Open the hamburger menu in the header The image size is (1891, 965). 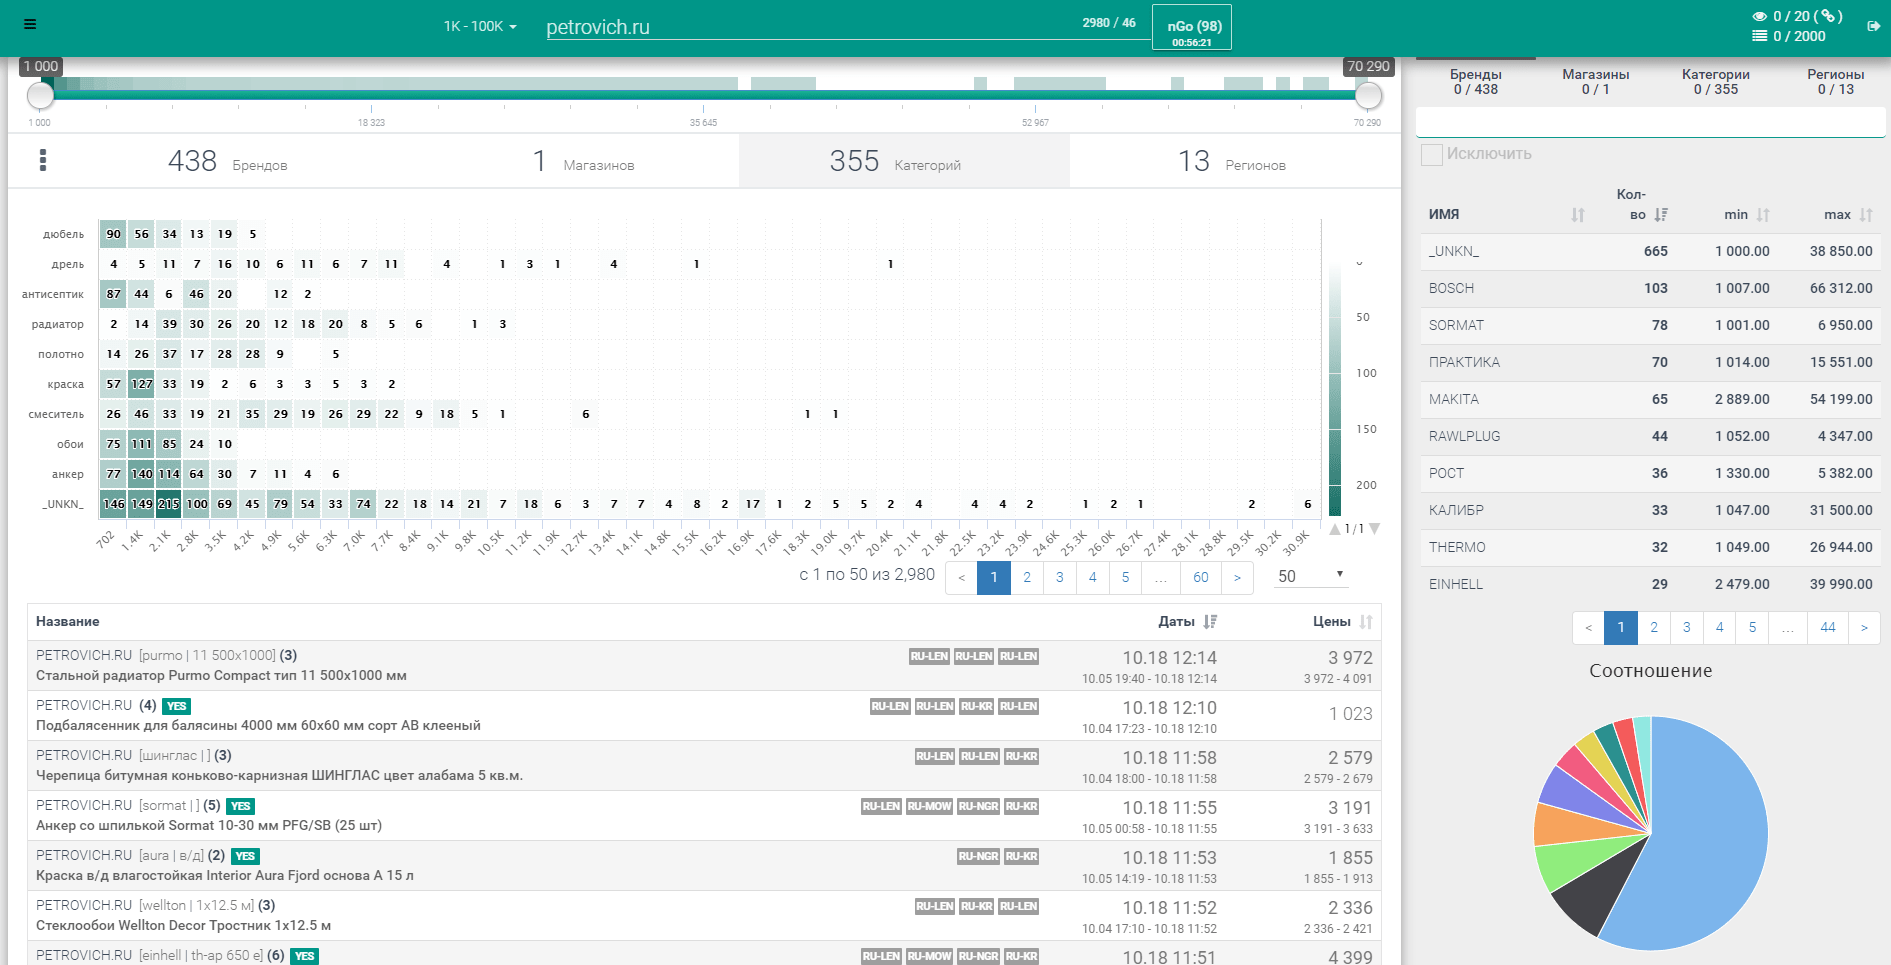30,24
